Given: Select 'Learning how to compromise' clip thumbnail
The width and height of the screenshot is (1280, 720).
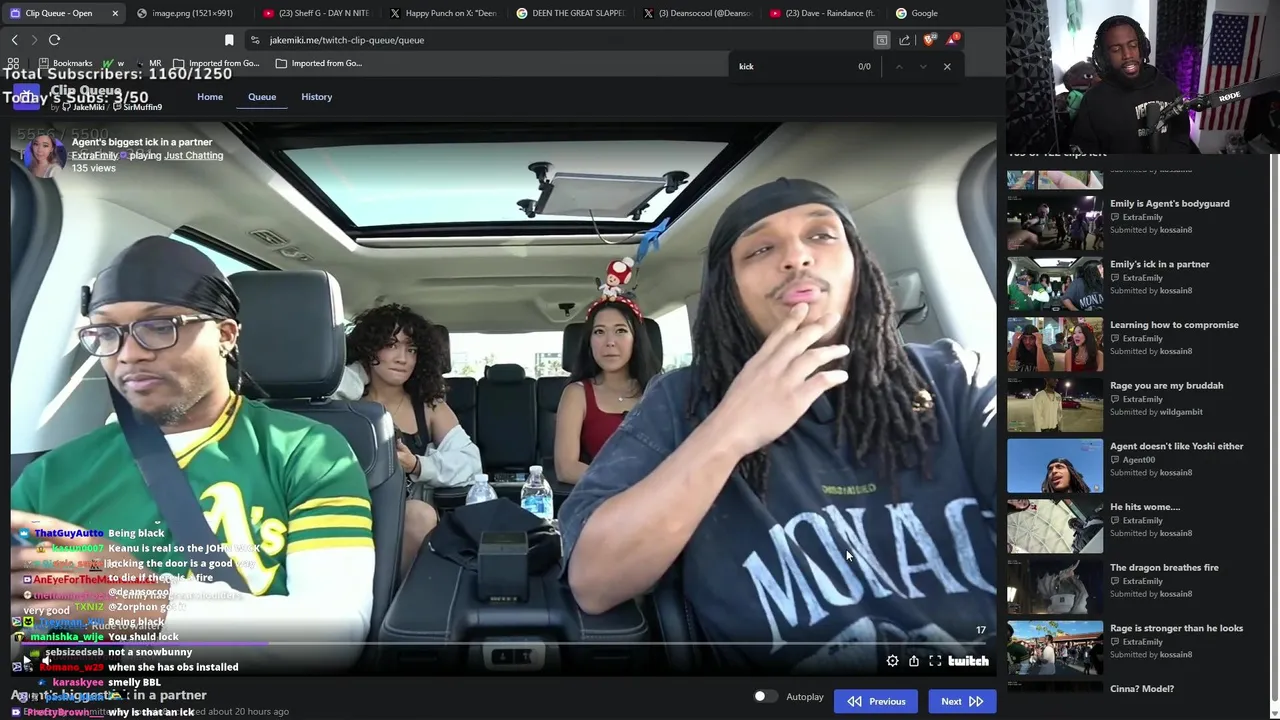Looking at the screenshot, I should click(x=1055, y=344).
